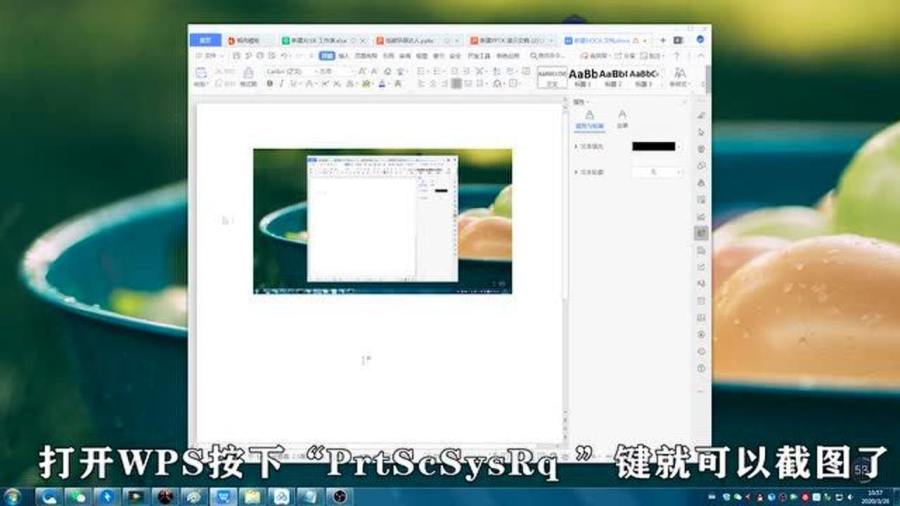Toggle Underline formatting

pos(294,84)
